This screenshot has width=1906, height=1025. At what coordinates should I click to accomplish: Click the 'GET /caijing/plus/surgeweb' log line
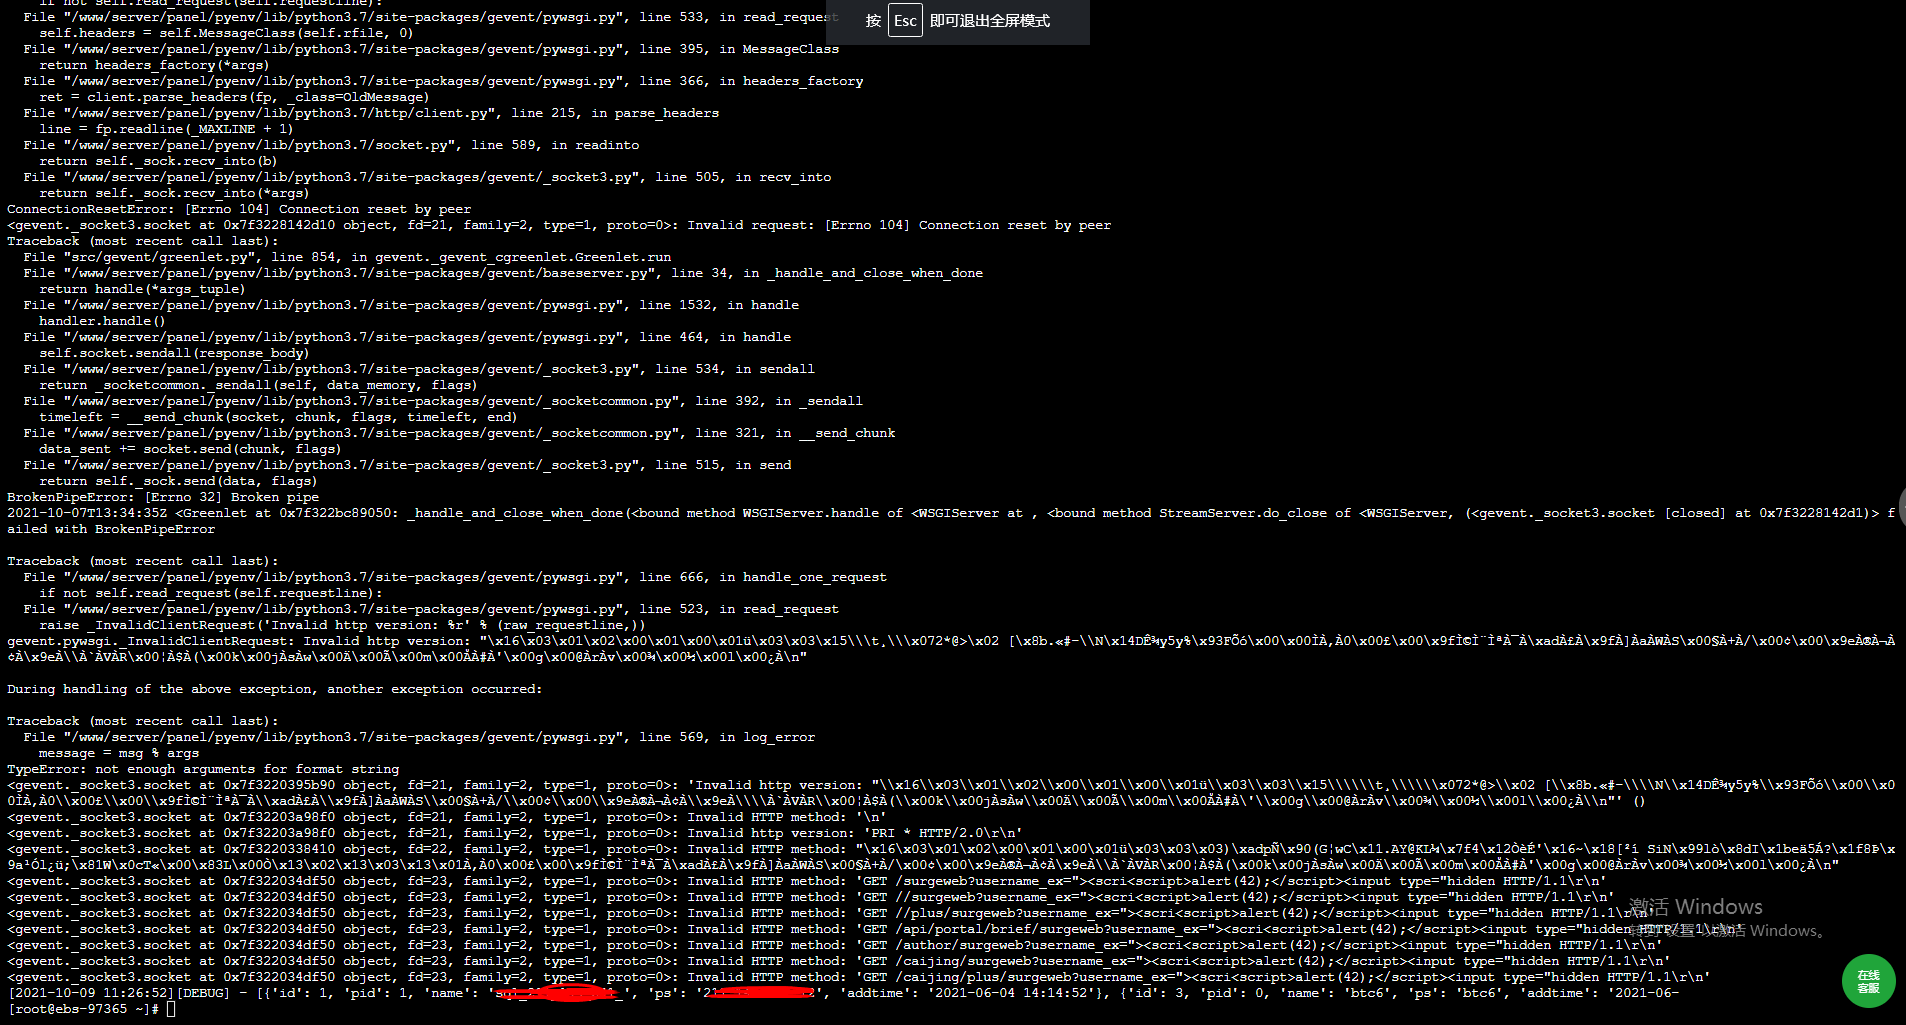click(859, 977)
